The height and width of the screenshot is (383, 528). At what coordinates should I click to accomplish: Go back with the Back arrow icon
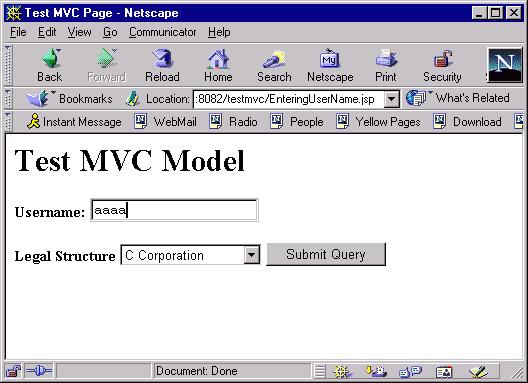click(51, 59)
